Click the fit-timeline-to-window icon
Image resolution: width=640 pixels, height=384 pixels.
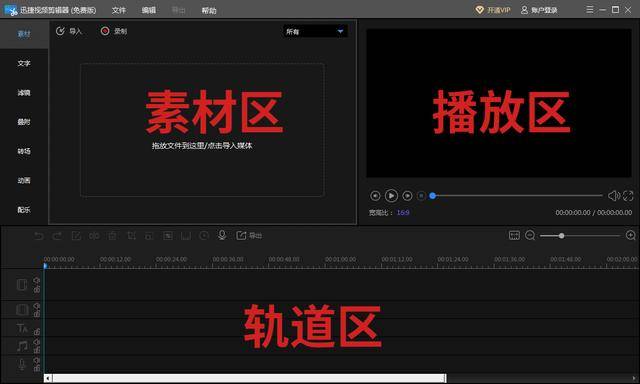514,235
